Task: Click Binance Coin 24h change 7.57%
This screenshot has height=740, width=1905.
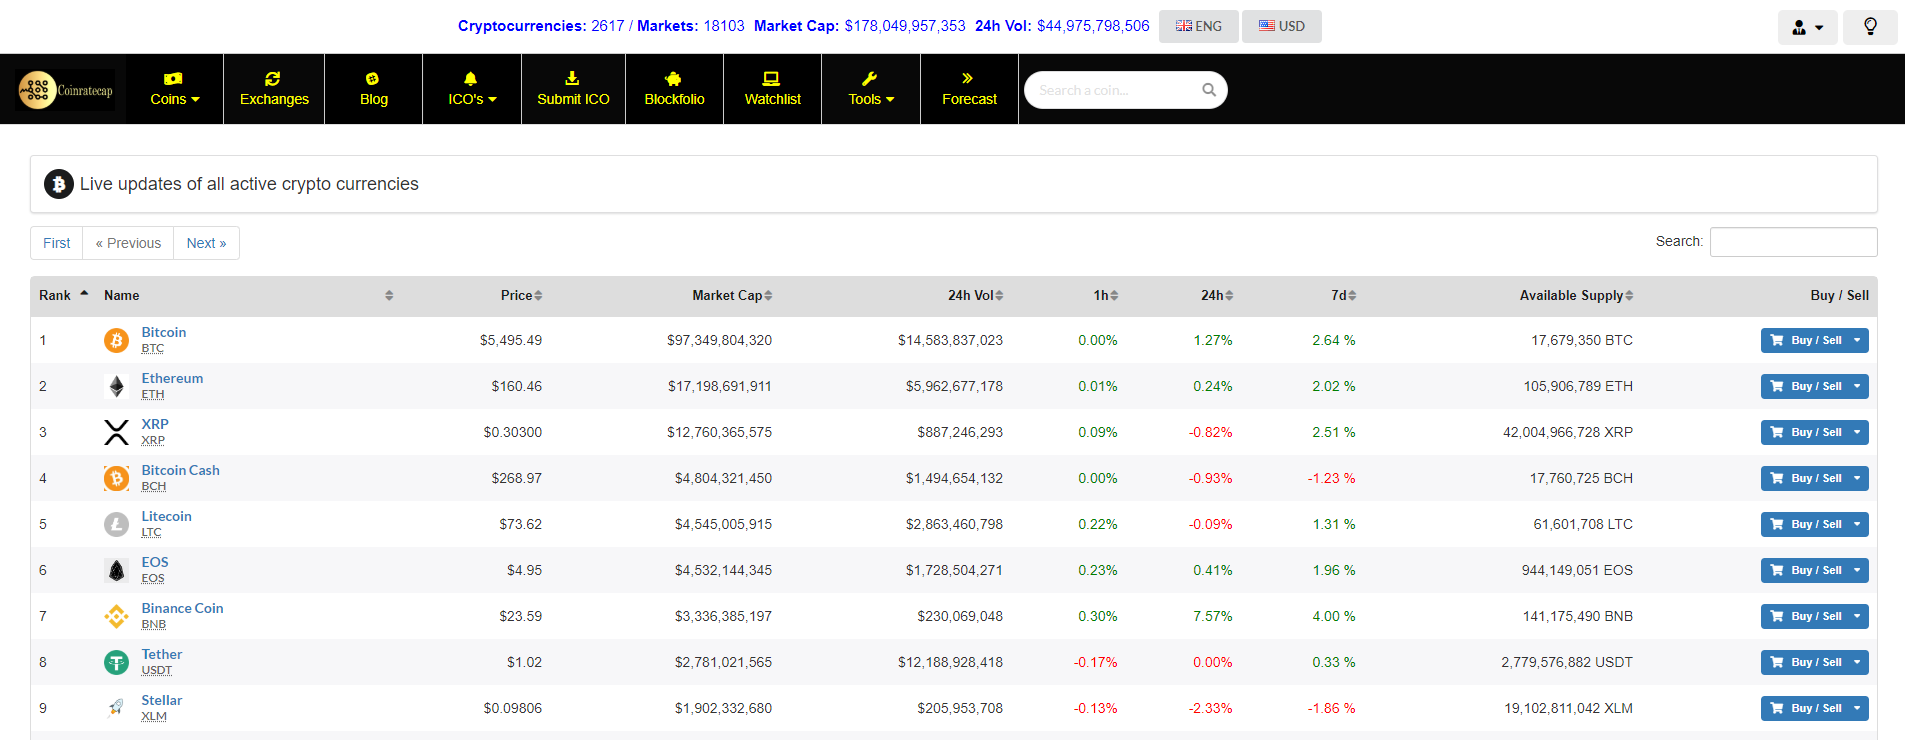Action: pos(1213,616)
